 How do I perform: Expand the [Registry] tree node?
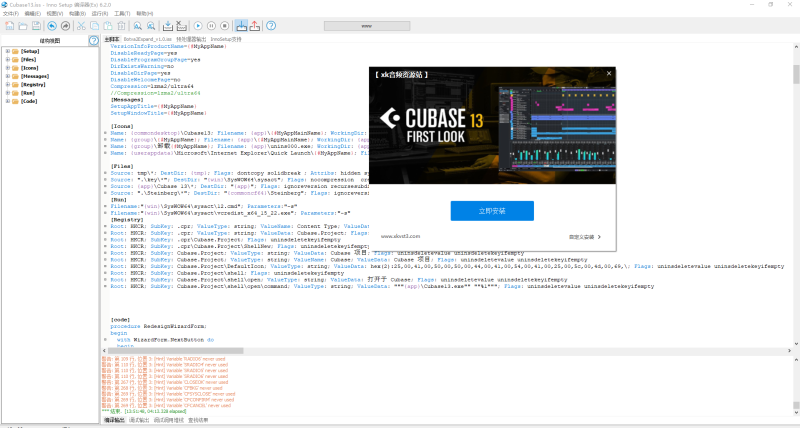tap(8, 84)
